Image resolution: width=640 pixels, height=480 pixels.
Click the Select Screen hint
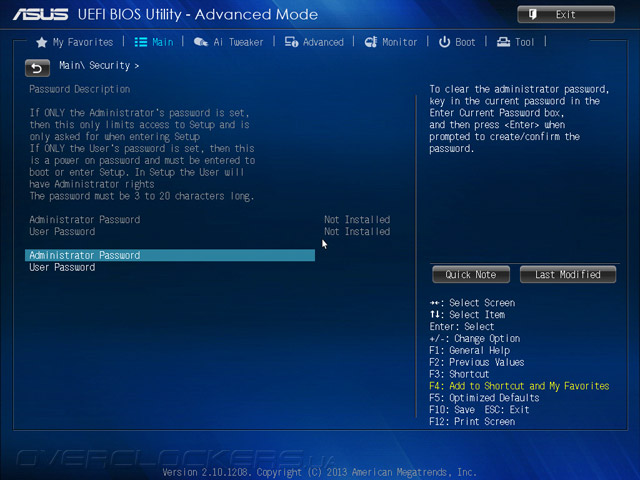click(472, 303)
